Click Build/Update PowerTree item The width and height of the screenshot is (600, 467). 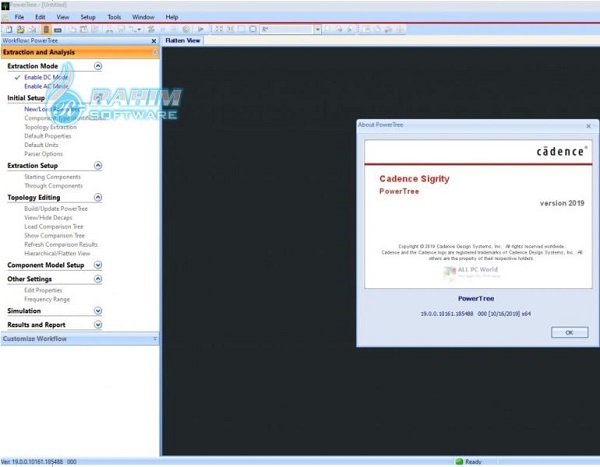coord(56,209)
